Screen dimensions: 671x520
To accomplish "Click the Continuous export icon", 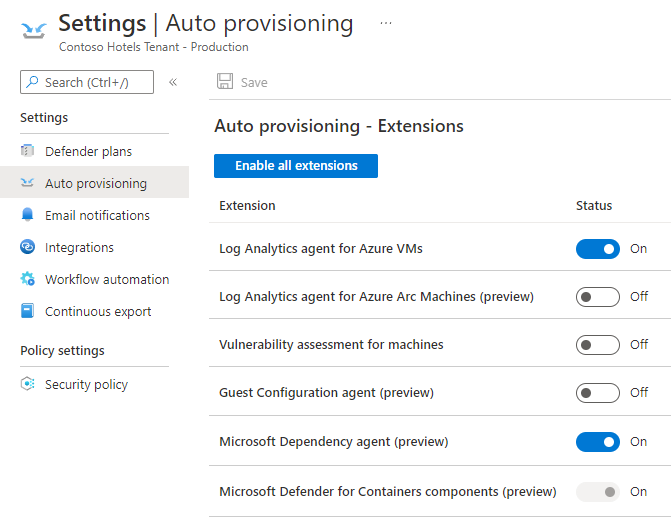I will point(27,311).
